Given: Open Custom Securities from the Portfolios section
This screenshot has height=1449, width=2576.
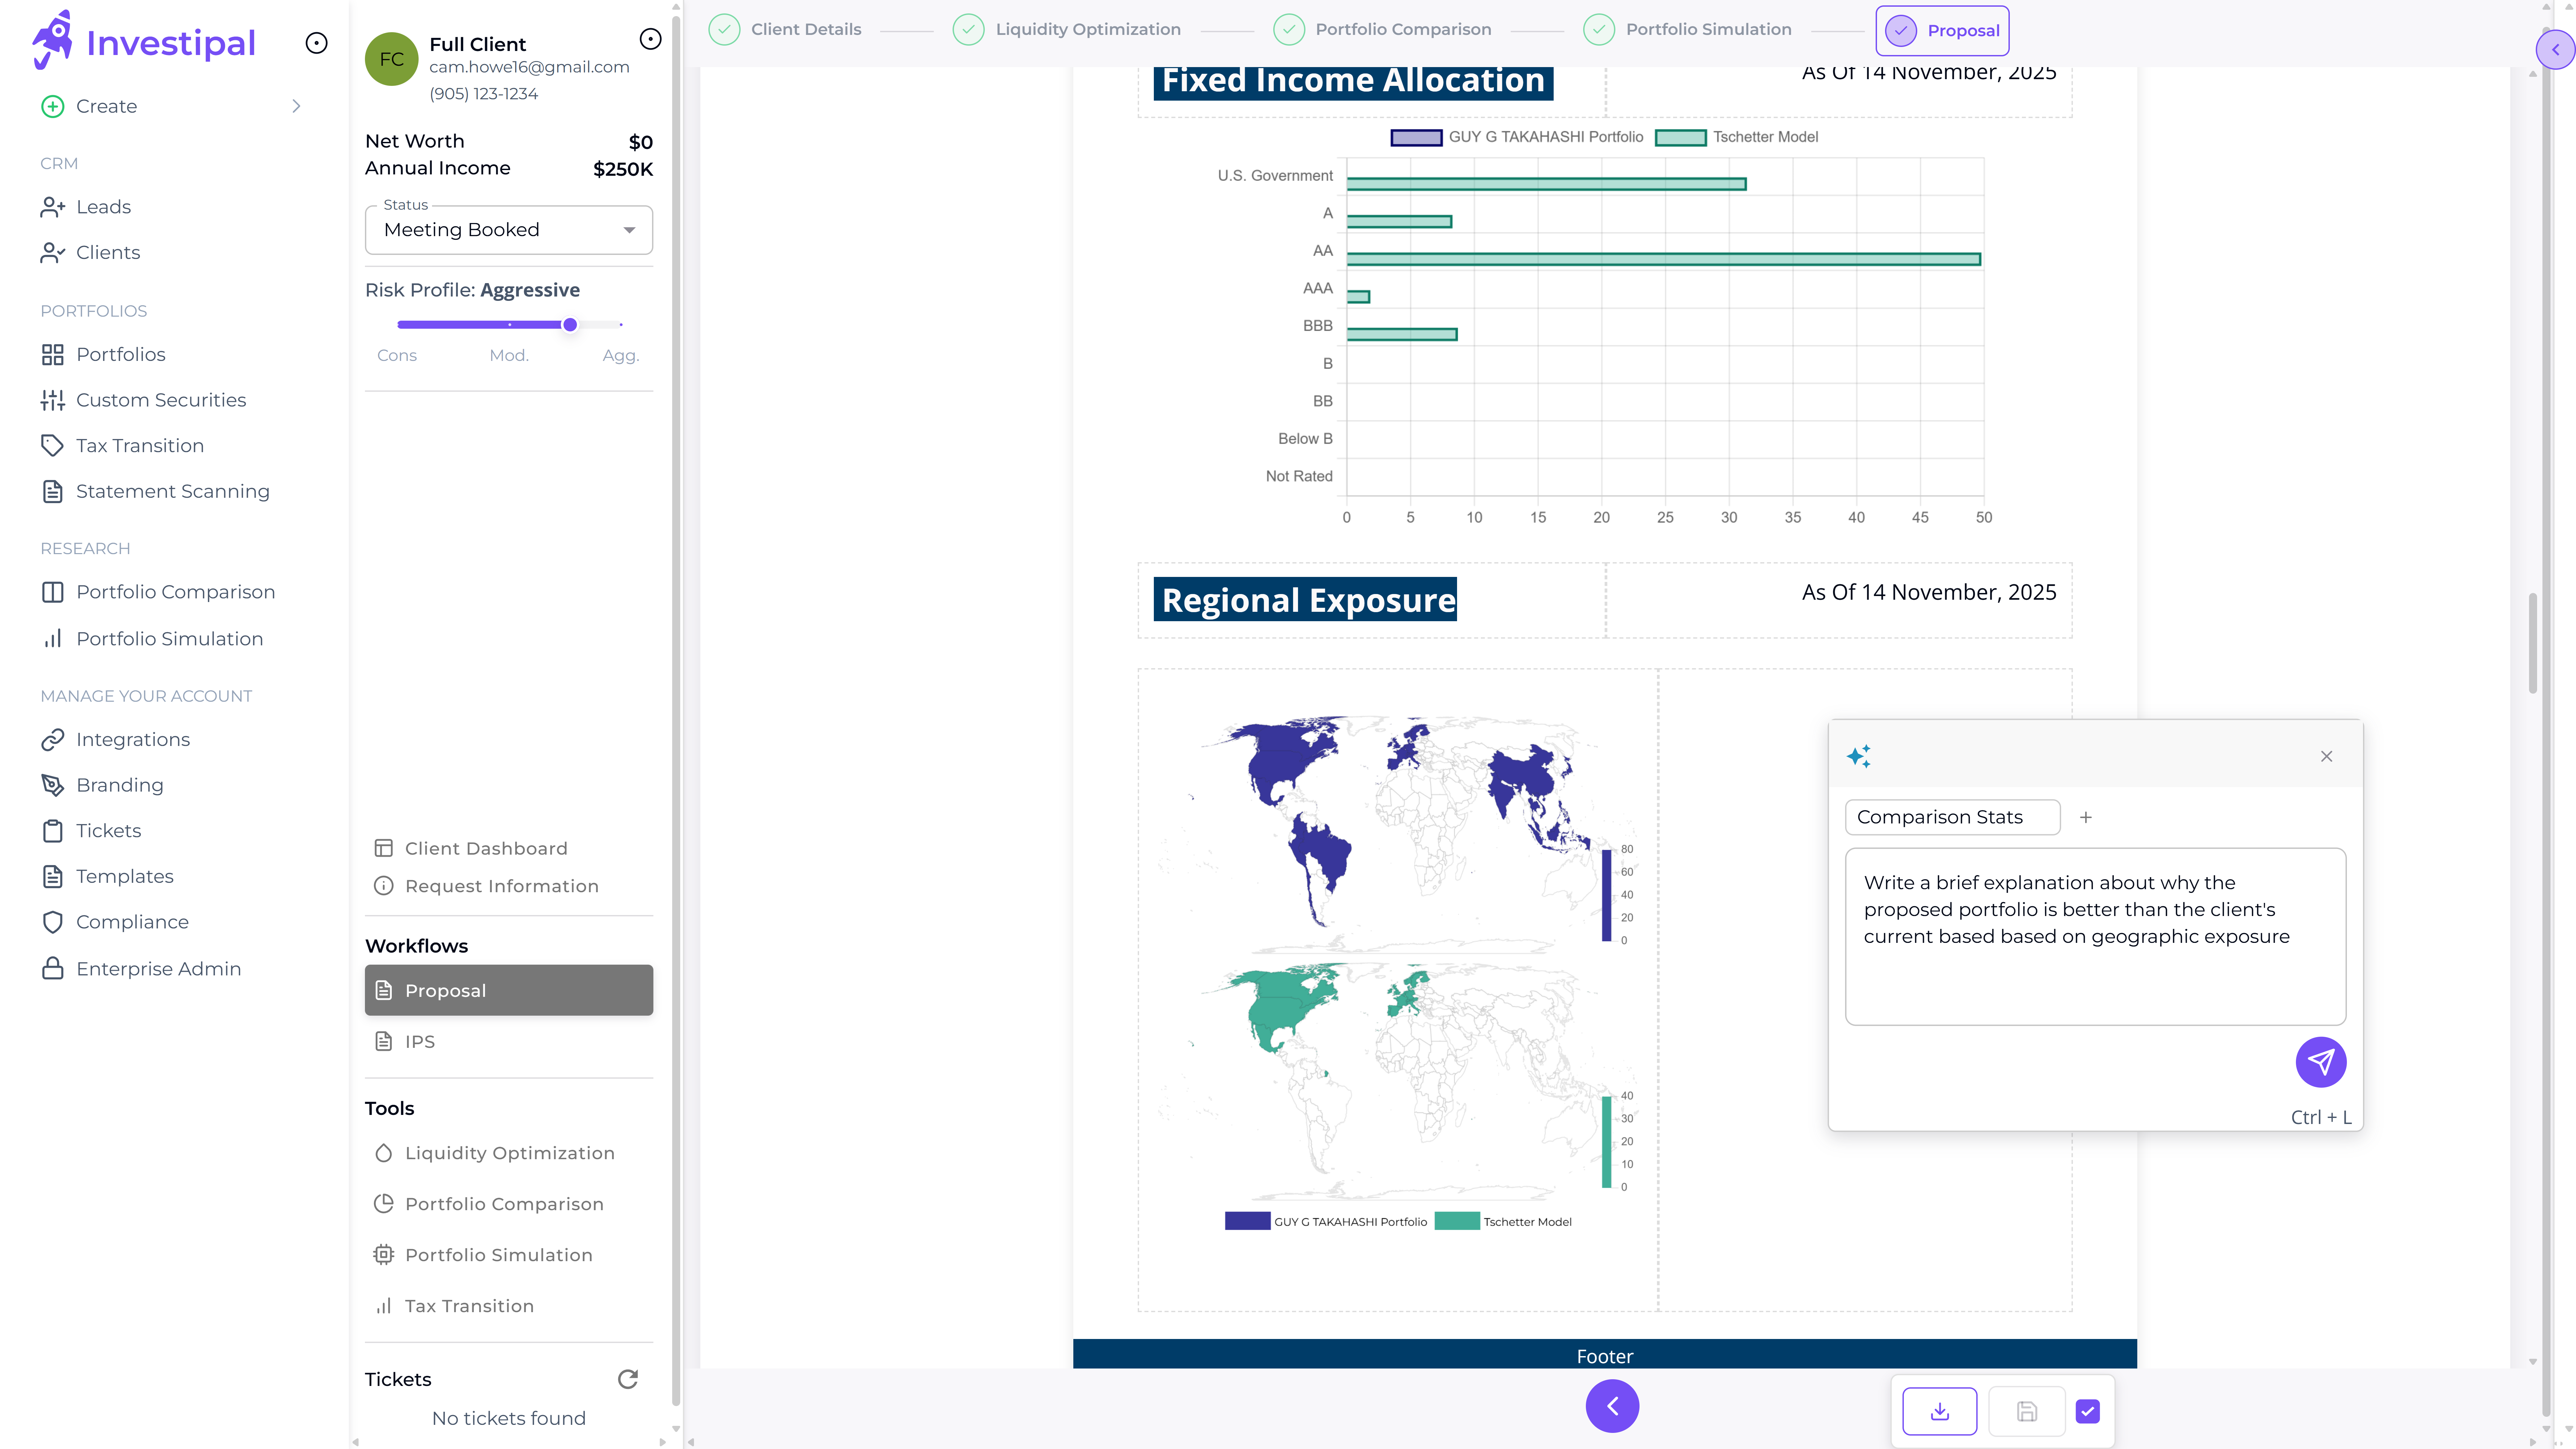Looking at the screenshot, I should click(161, 399).
